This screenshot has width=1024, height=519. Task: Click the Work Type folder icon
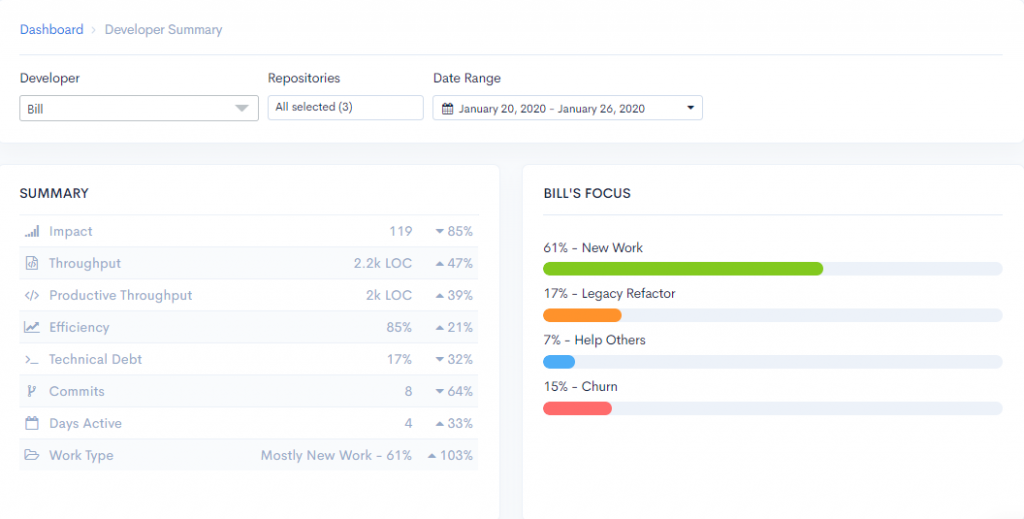(32, 456)
